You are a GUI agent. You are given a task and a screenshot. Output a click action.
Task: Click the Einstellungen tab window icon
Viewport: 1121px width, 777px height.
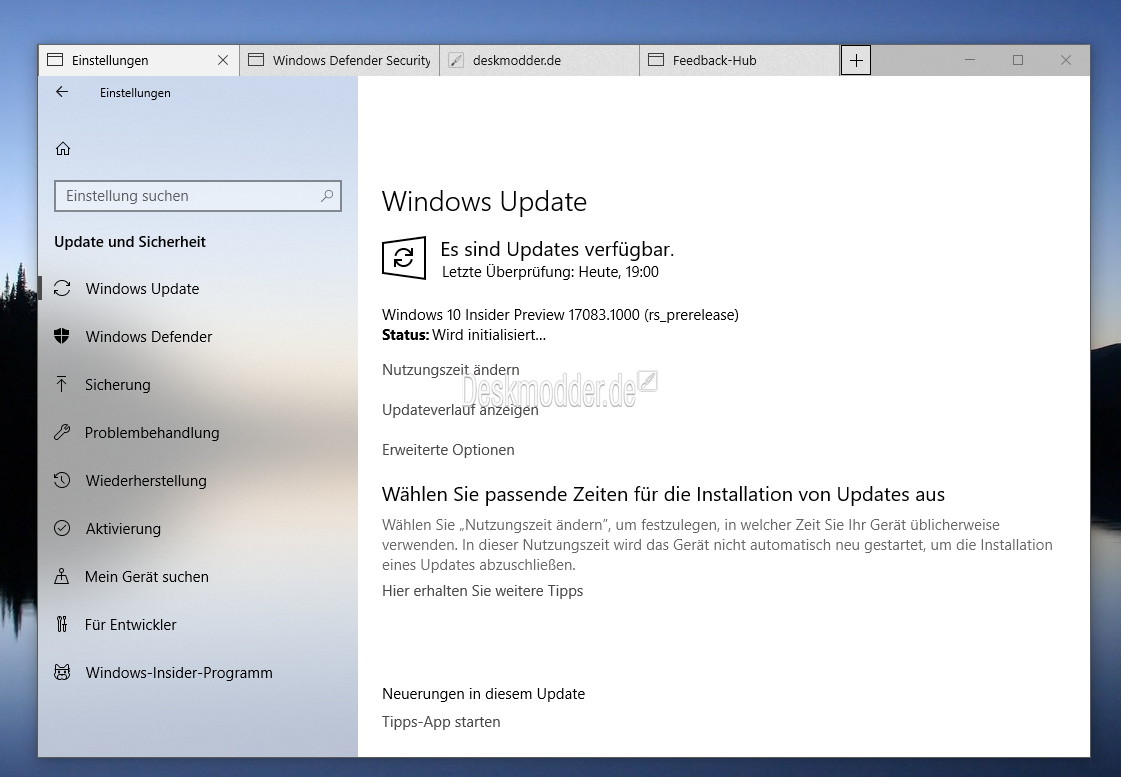click(55, 60)
